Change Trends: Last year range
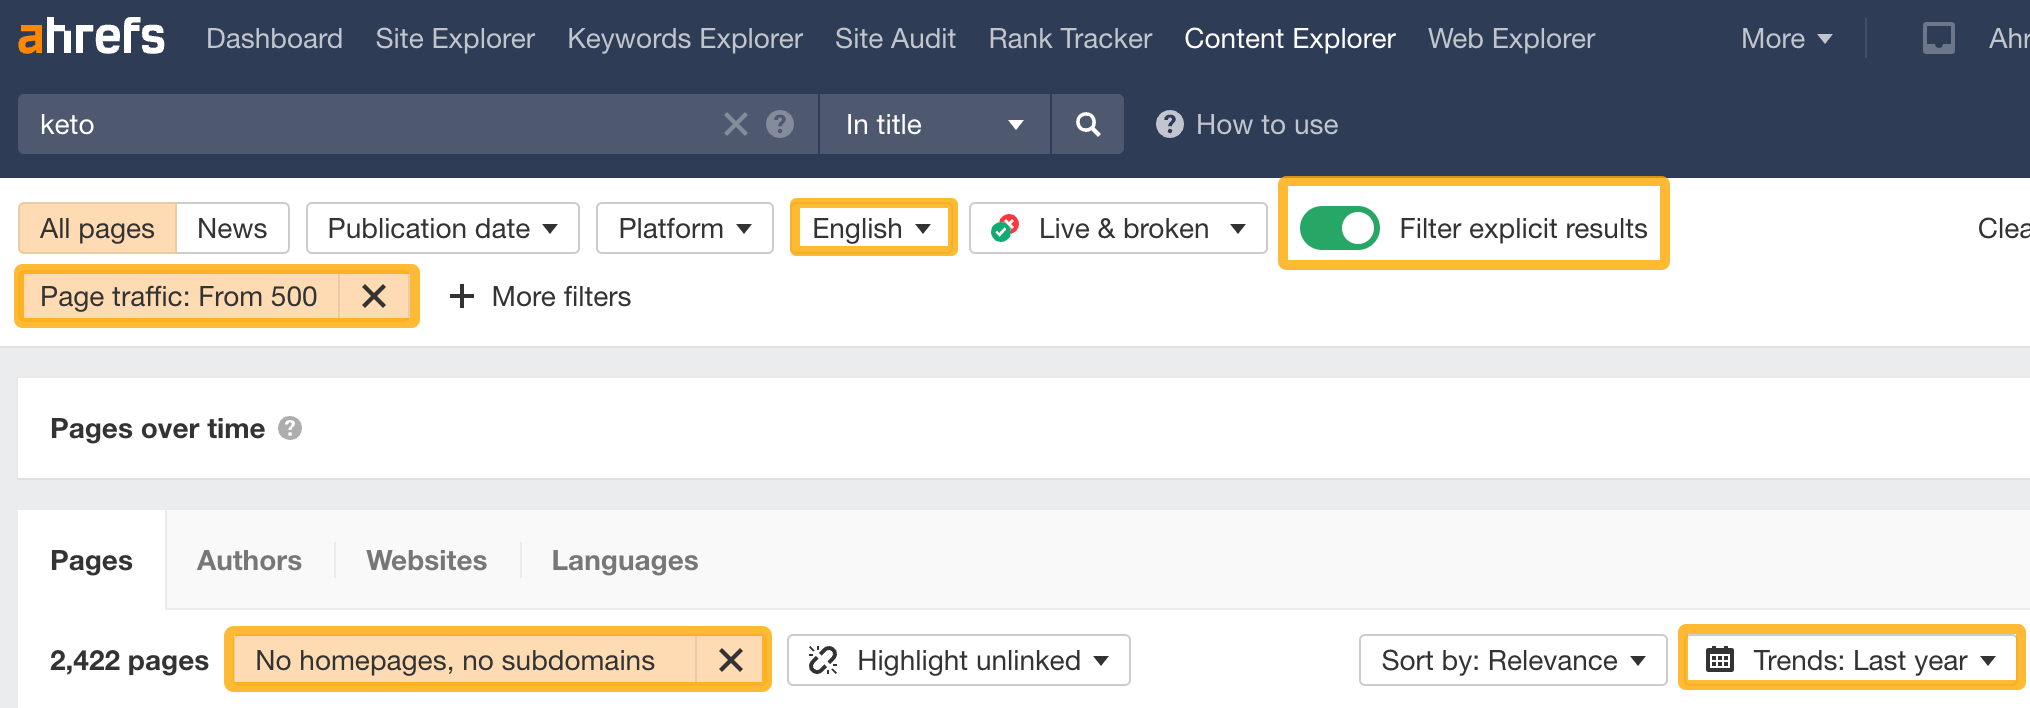The image size is (2030, 708). coord(1851,660)
